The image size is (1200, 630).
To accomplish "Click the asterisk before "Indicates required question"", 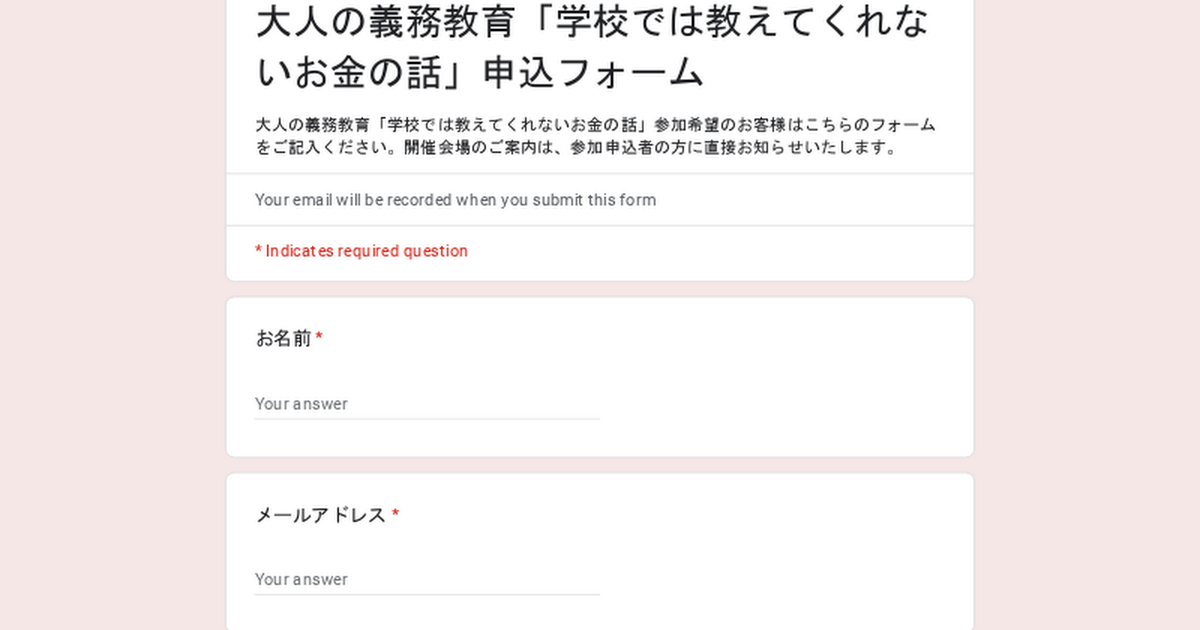I will [x=258, y=251].
